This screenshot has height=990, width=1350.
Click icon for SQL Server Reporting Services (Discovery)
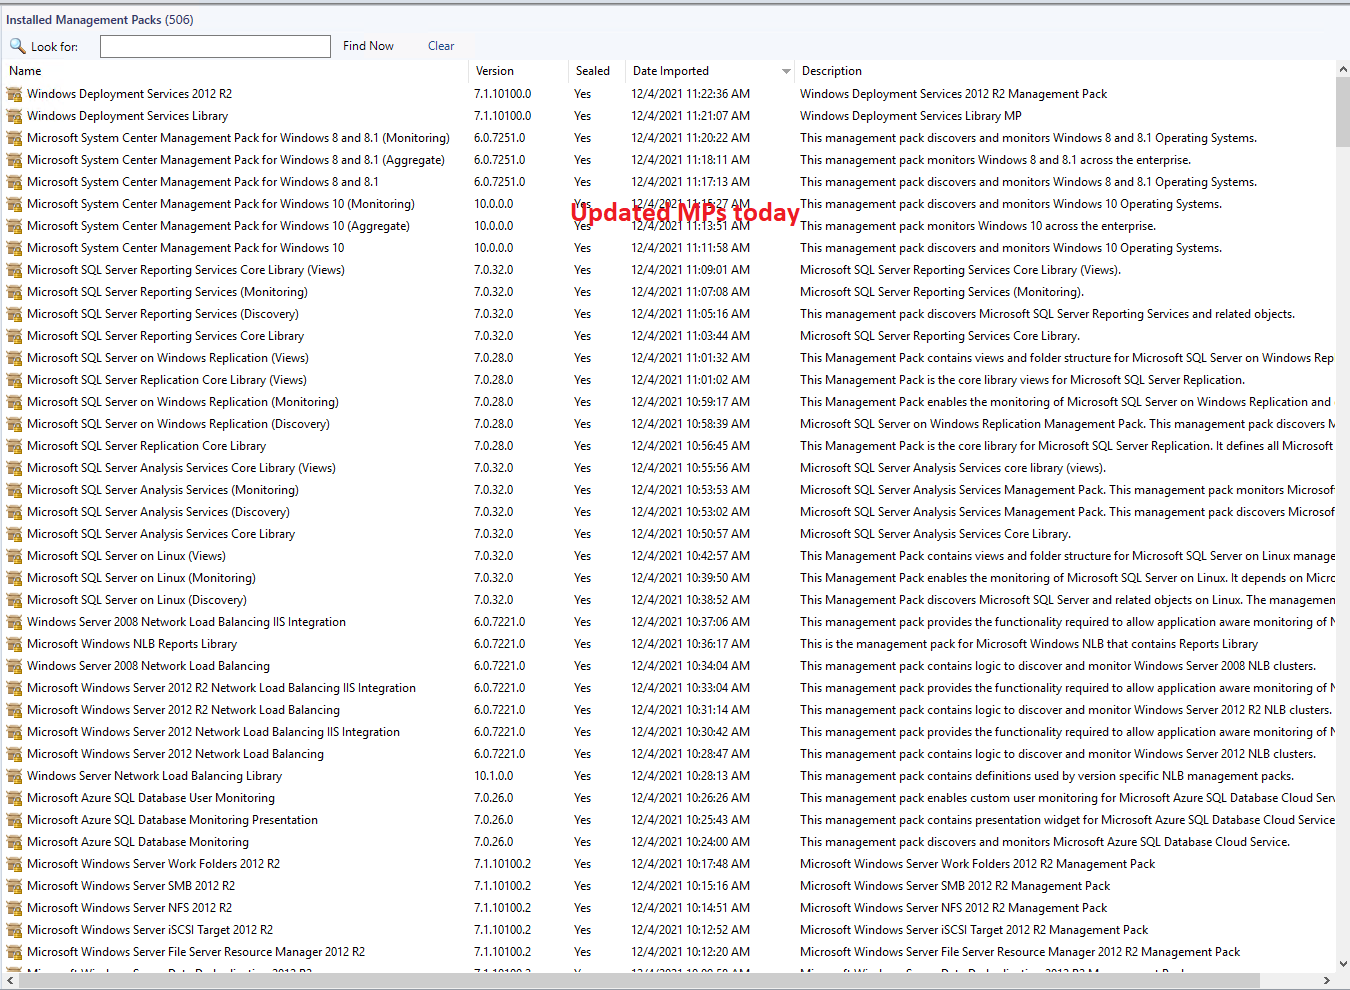pos(14,314)
